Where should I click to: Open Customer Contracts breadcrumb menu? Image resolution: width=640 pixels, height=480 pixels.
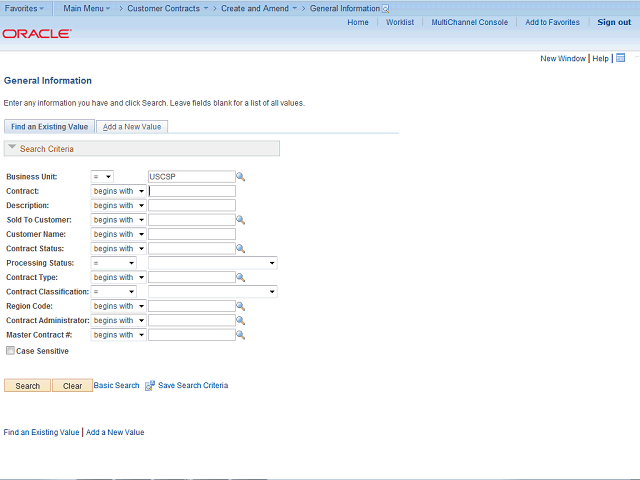point(167,9)
